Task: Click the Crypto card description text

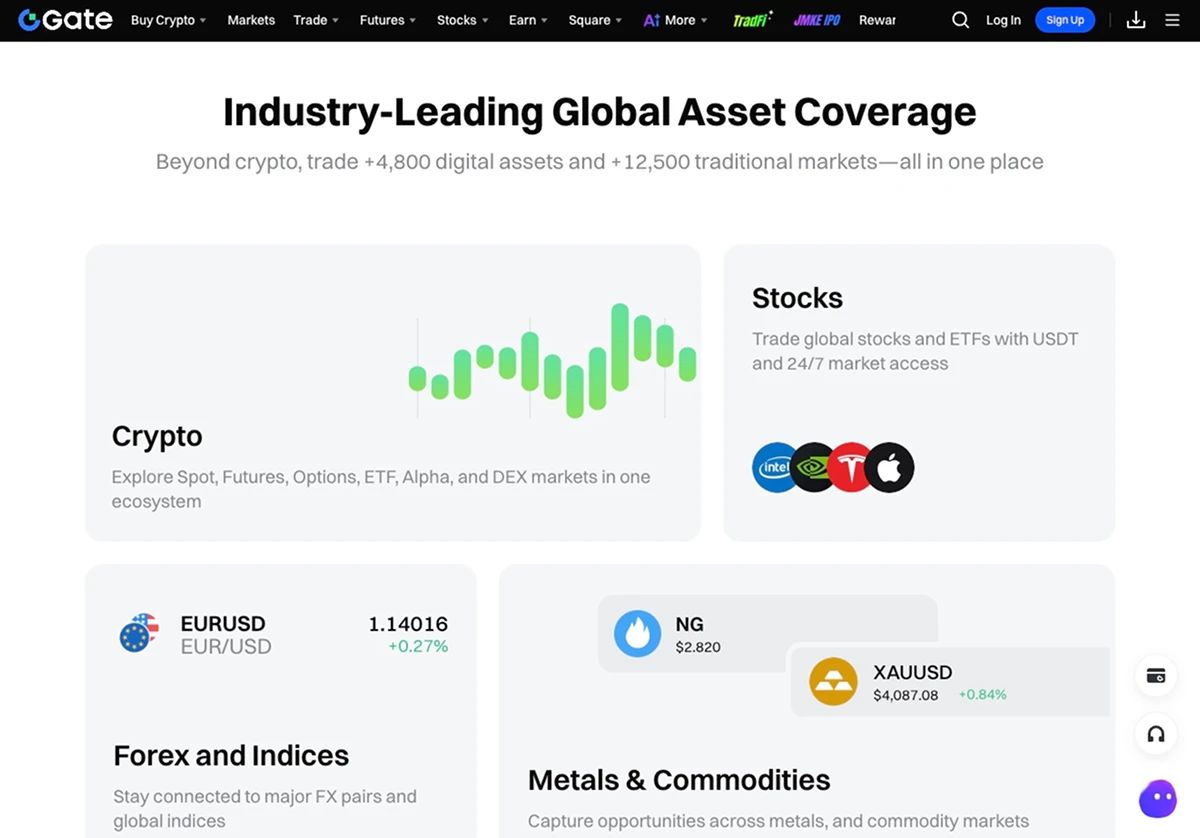Action: [381, 489]
